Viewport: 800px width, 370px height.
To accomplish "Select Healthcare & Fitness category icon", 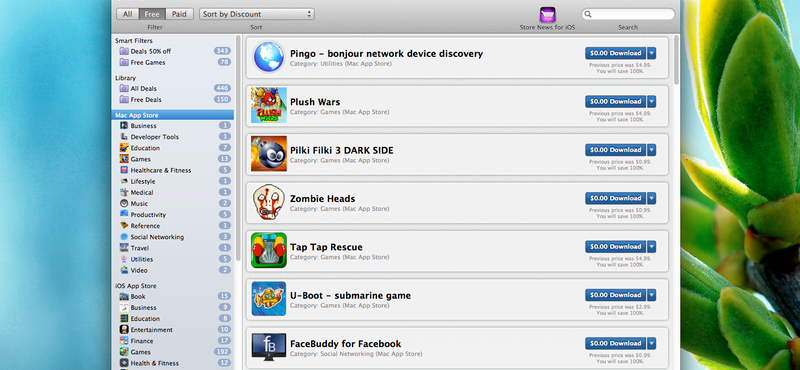I will point(124,170).
